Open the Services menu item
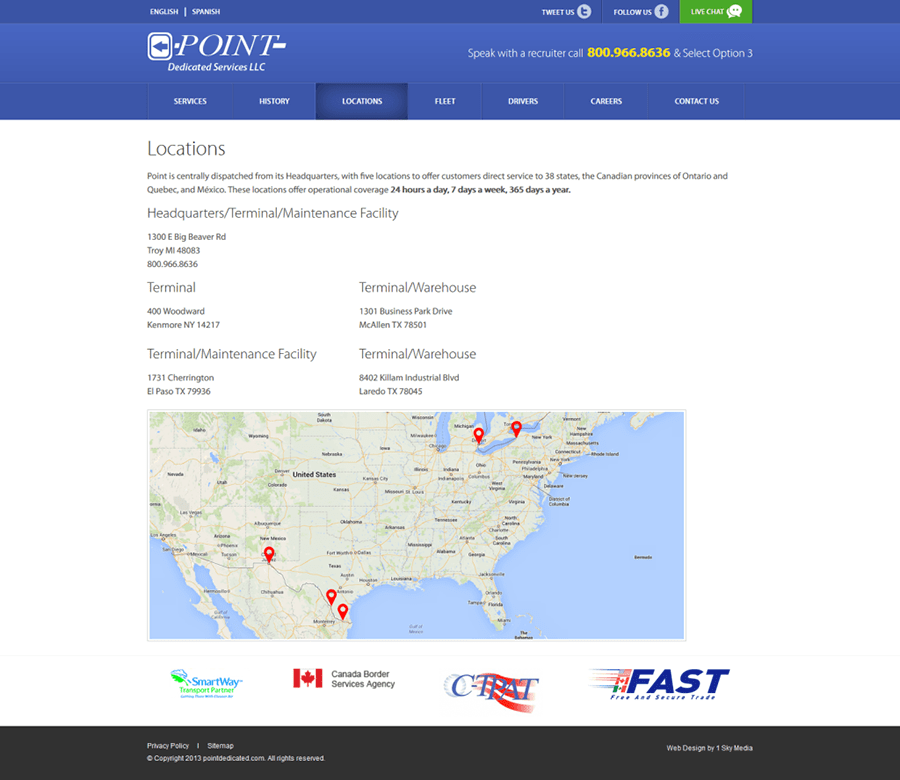Viewport: 900px width, 780px height. pyautogui.click(x=190, y=101)
